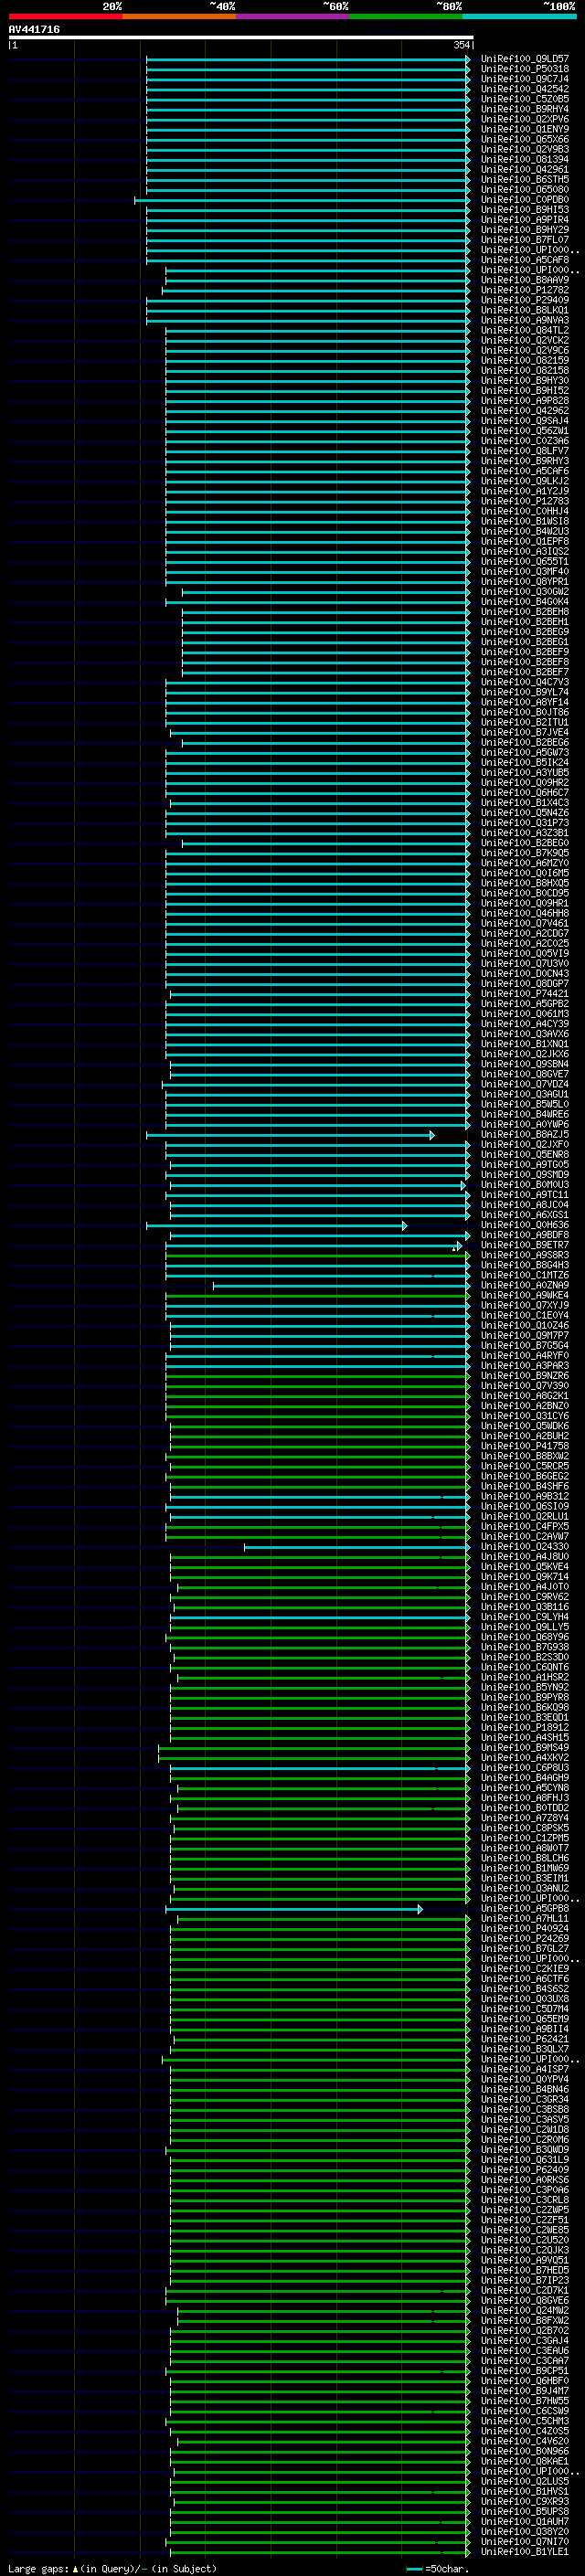
Task: Select the UniRef100_B9ETR7 label
Action: pyautogui.click(x=524, y=1245)
